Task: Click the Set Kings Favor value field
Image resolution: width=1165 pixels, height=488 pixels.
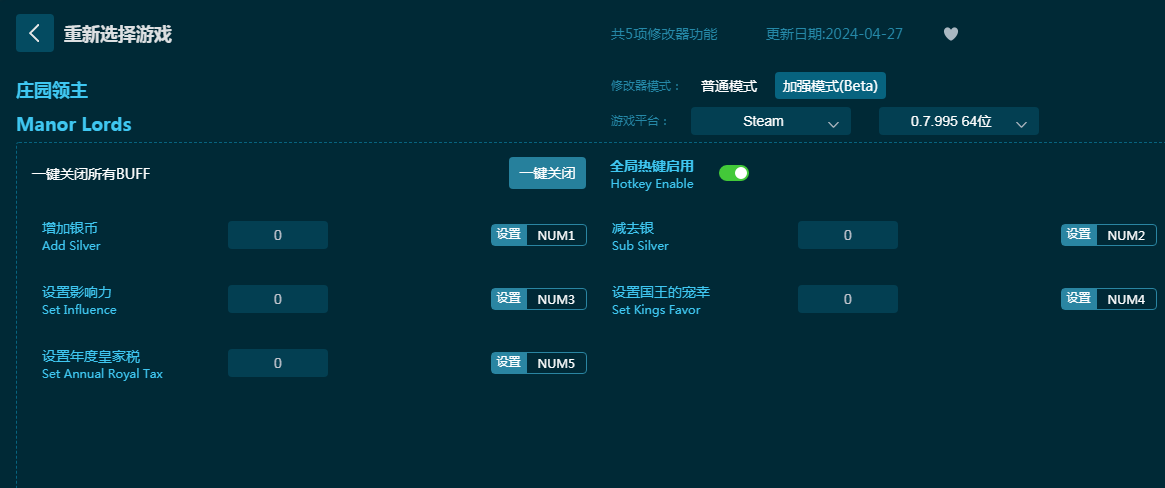Action: [x=848, y=299]
